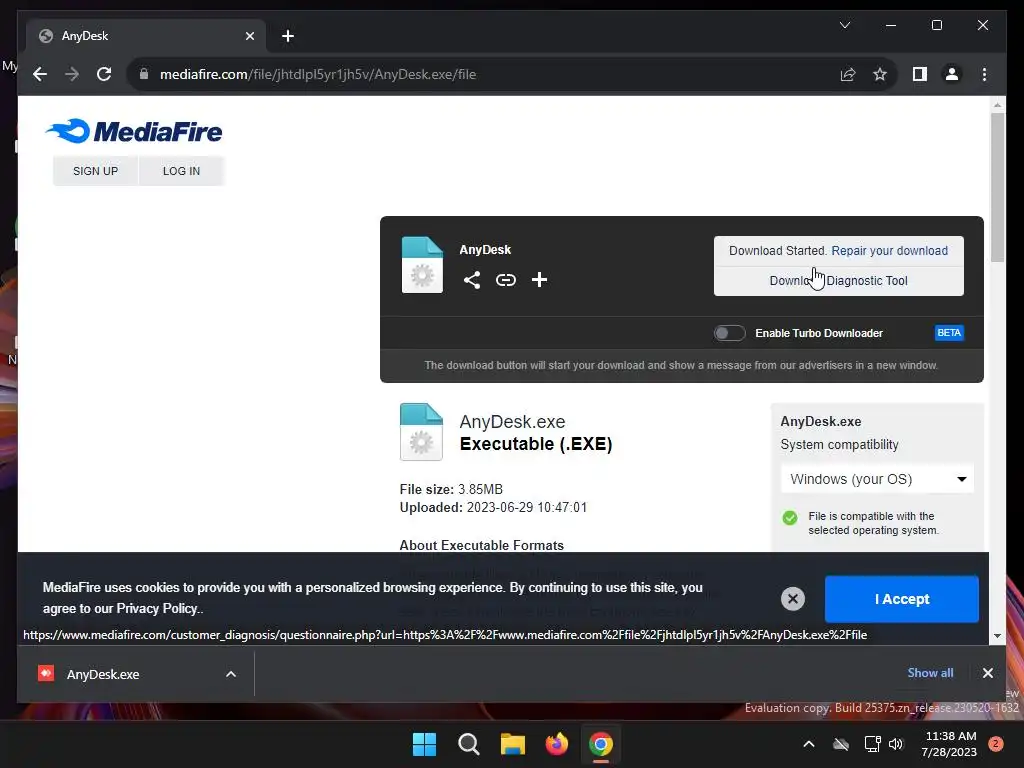Image resolution: width=1024 pixels, height=768 pixels.
Task: Click the green compatibility checkmark
Action: [790, 518]
